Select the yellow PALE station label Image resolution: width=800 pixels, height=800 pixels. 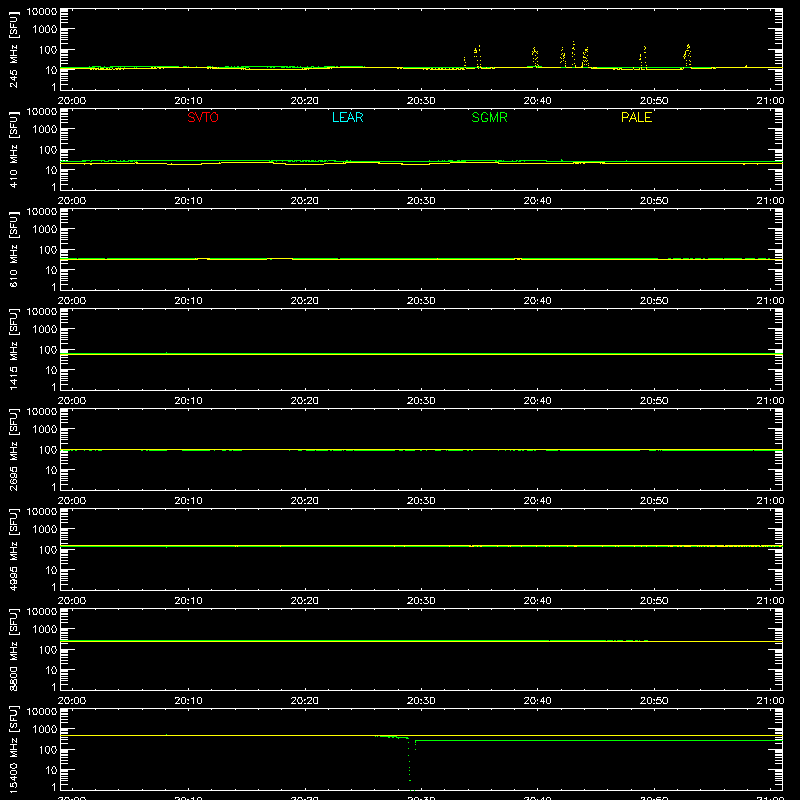(636, 117)
